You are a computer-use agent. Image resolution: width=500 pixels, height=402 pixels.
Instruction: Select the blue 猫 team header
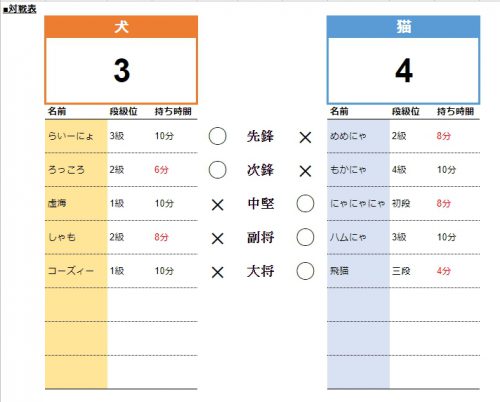[x=403, y=27]
